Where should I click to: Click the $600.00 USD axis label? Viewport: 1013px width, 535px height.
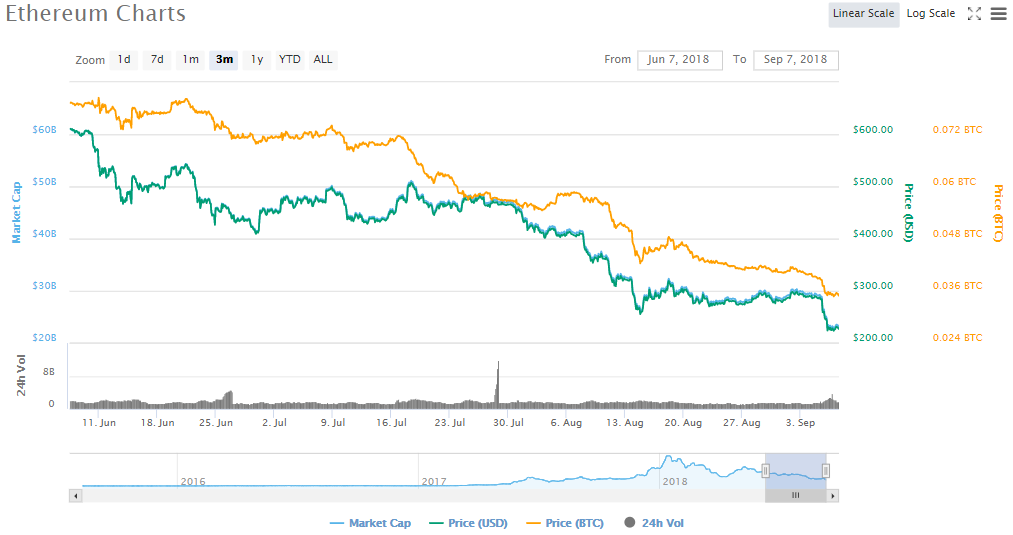point(873,130)
